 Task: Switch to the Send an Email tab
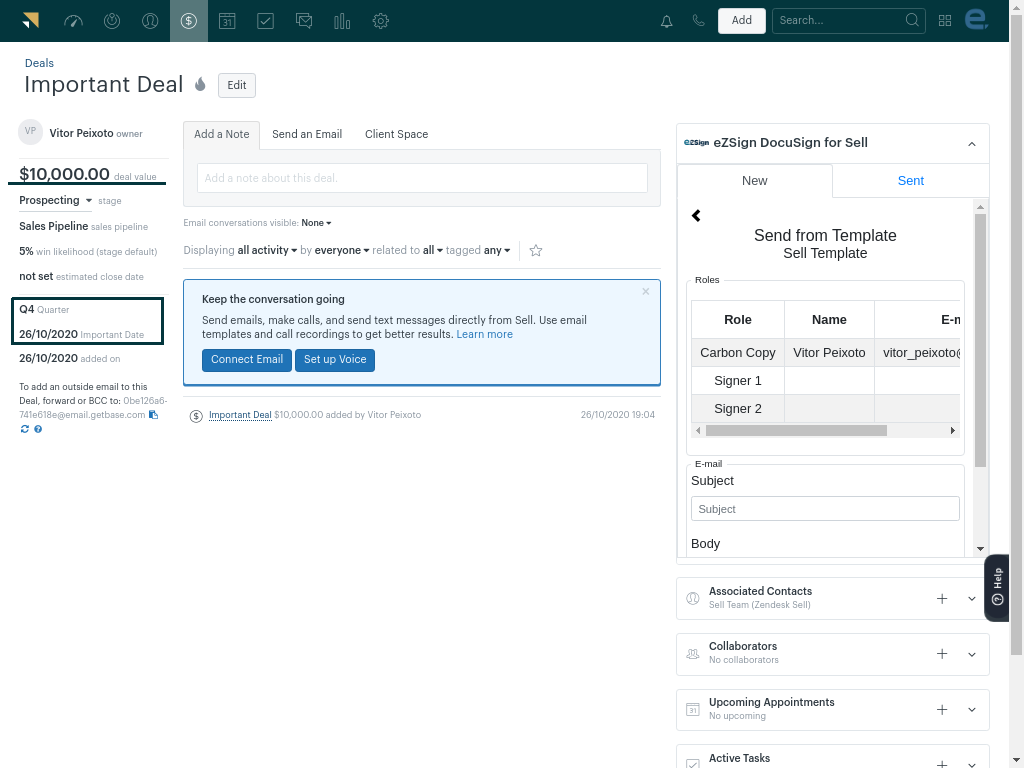pos(307,134)
